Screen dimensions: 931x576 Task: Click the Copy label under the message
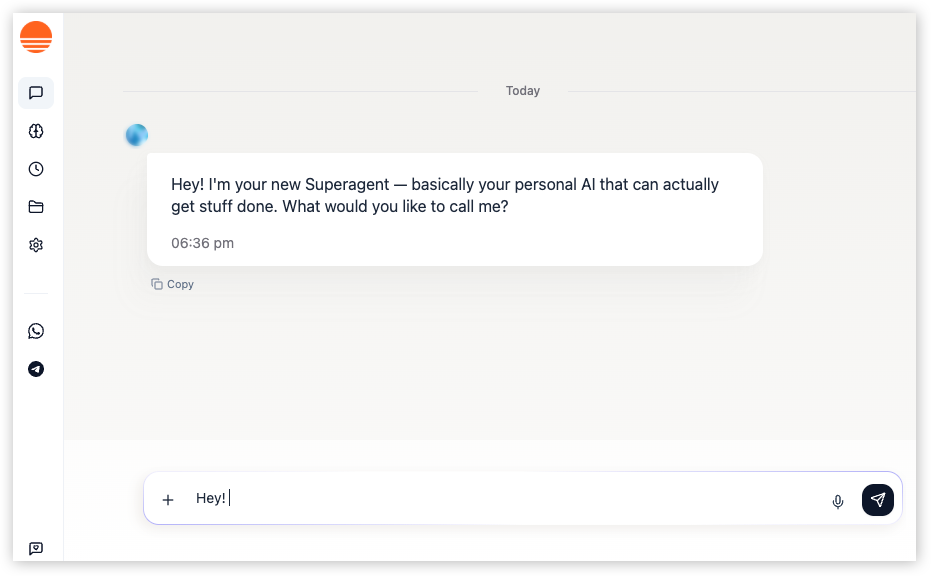[x=180, y=284]
